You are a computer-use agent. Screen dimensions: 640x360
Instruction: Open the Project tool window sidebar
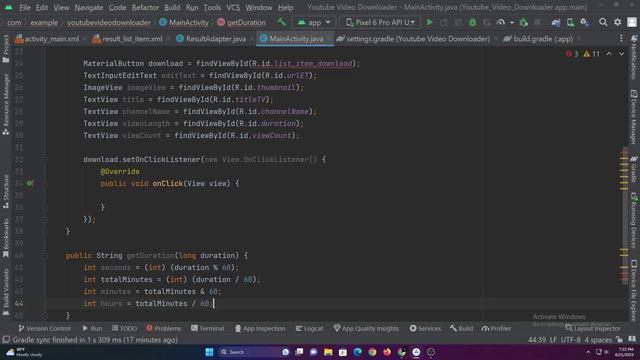click(x=6, y=49)
